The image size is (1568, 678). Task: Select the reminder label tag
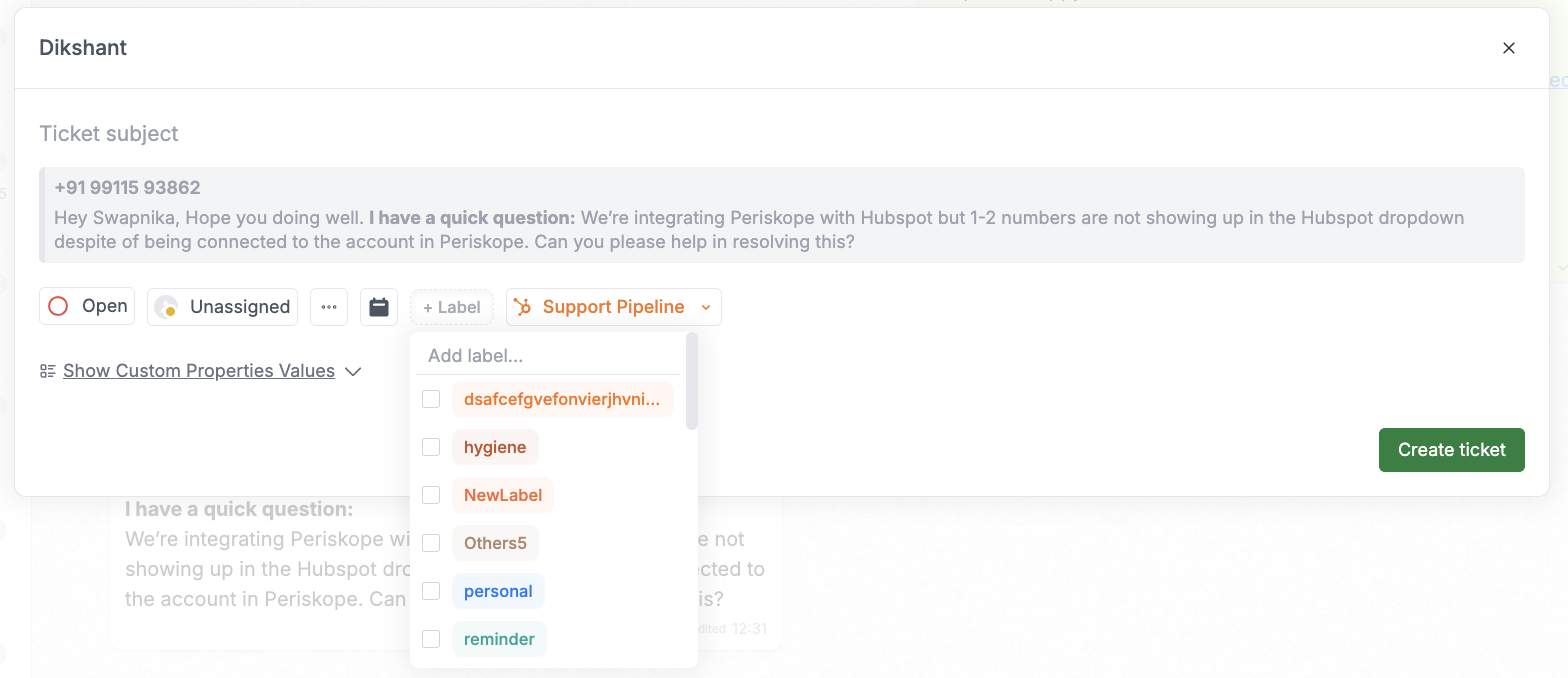(499, 639)
